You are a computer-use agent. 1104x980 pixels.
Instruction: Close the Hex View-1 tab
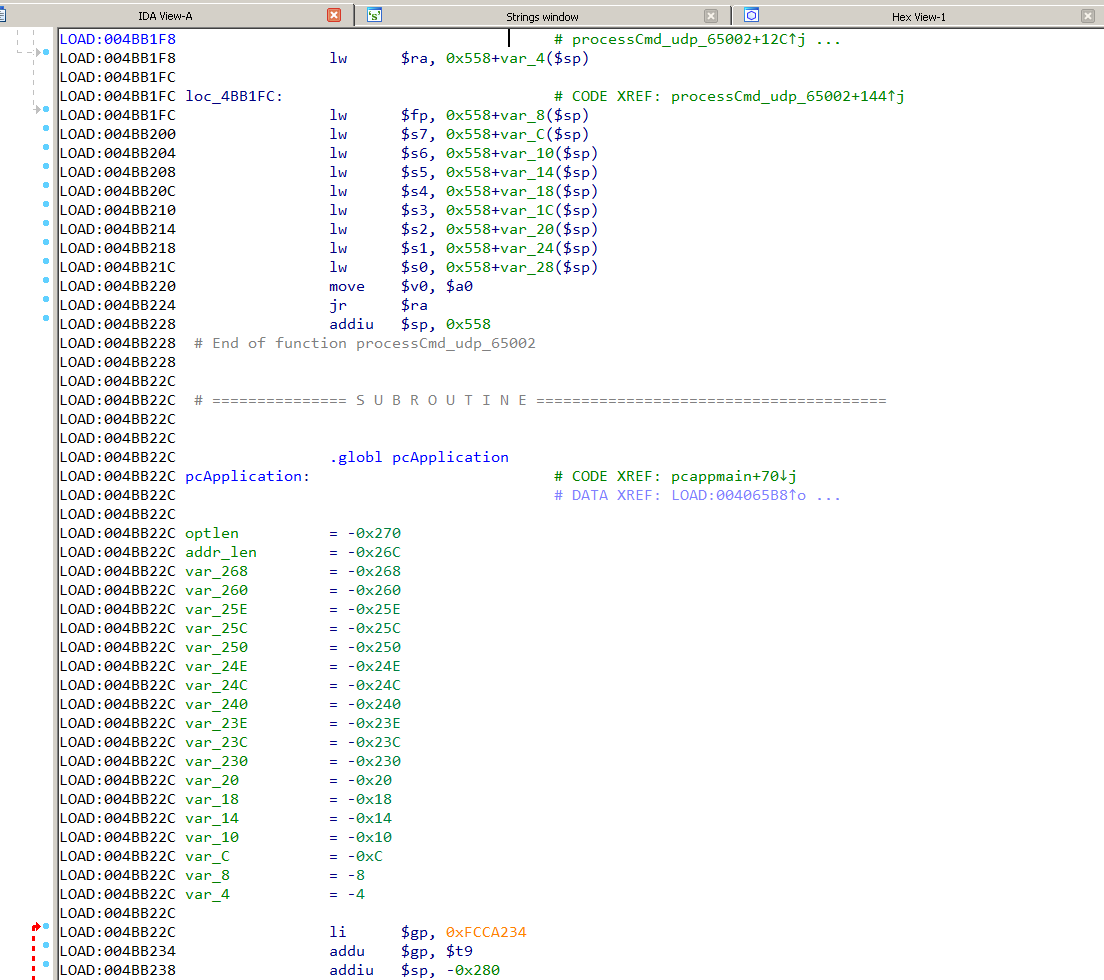click(x=1088, y=16)
